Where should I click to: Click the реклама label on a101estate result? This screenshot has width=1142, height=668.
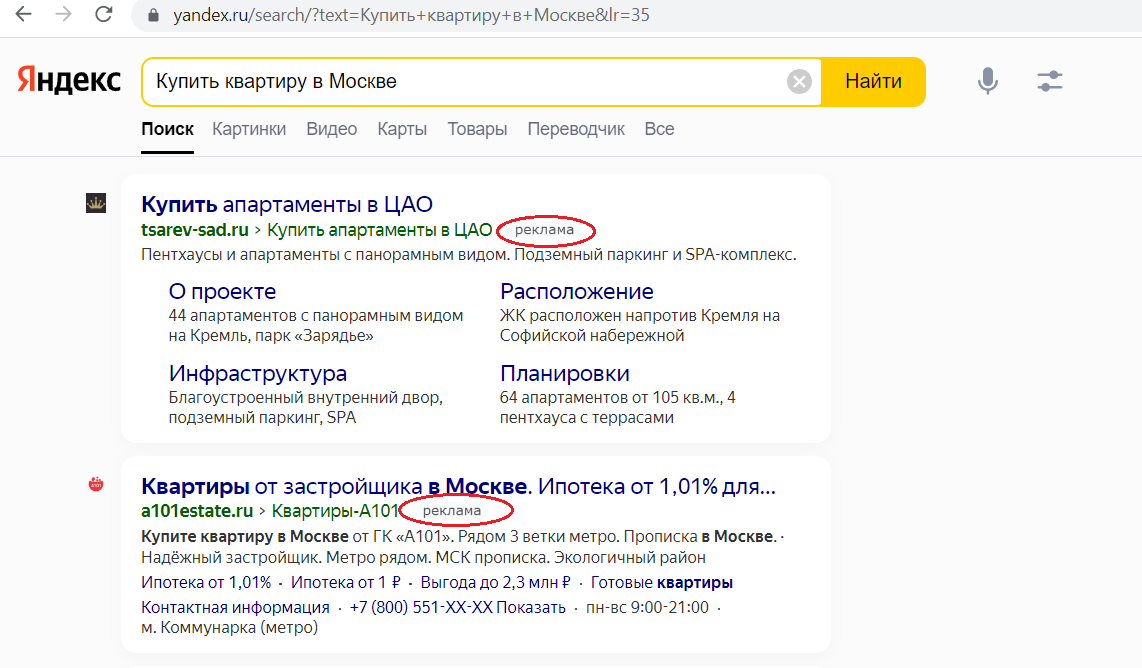(452, 511)
